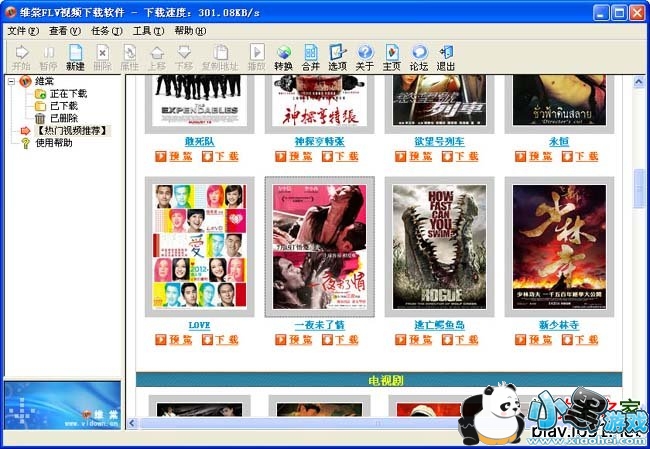Click the 新建 (New) toolbar icon
This screenshot has width=650, height=449.
click(x=75, y=57)
